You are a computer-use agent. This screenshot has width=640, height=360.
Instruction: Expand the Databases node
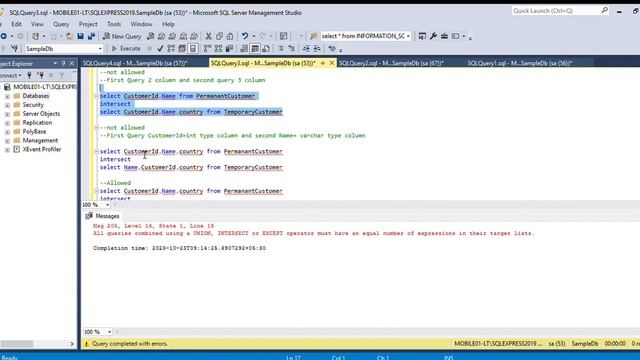point(7,96)
